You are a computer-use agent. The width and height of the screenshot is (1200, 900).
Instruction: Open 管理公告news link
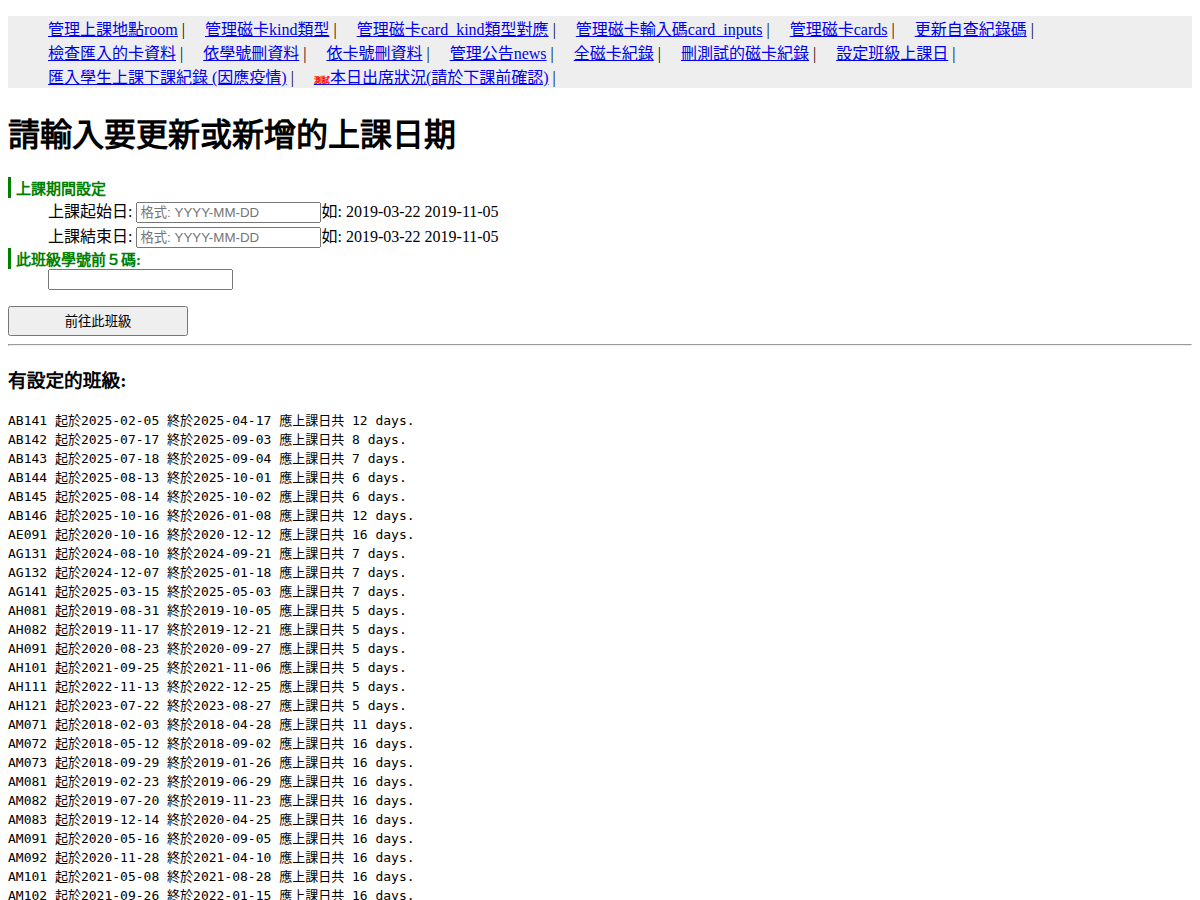(x=498, y=54)
